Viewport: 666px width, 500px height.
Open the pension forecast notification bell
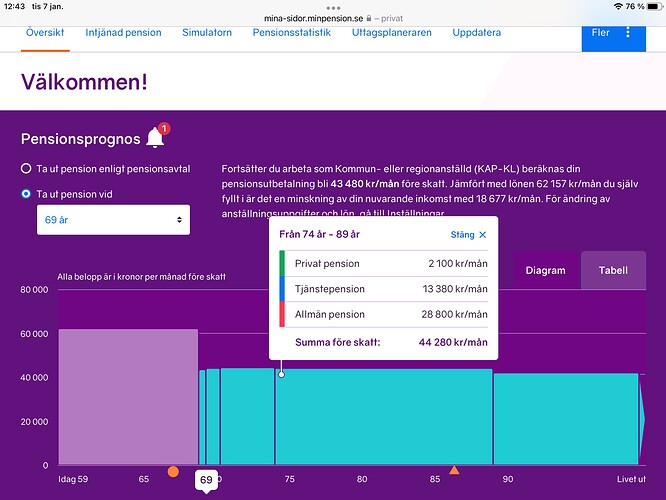[x=155, y=137]
